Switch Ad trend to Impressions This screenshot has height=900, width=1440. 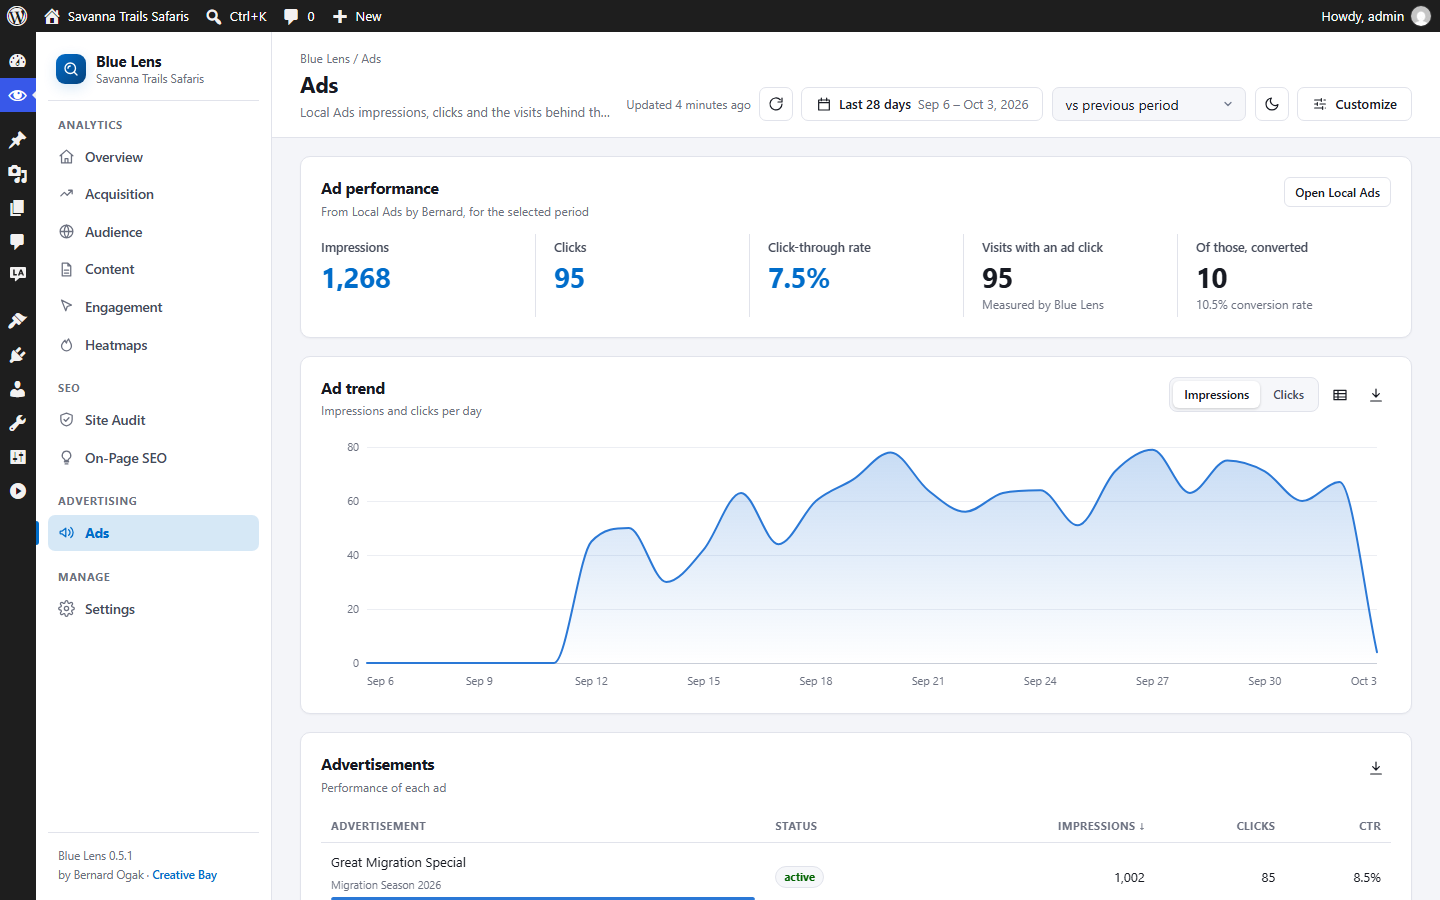(1216, 395)
